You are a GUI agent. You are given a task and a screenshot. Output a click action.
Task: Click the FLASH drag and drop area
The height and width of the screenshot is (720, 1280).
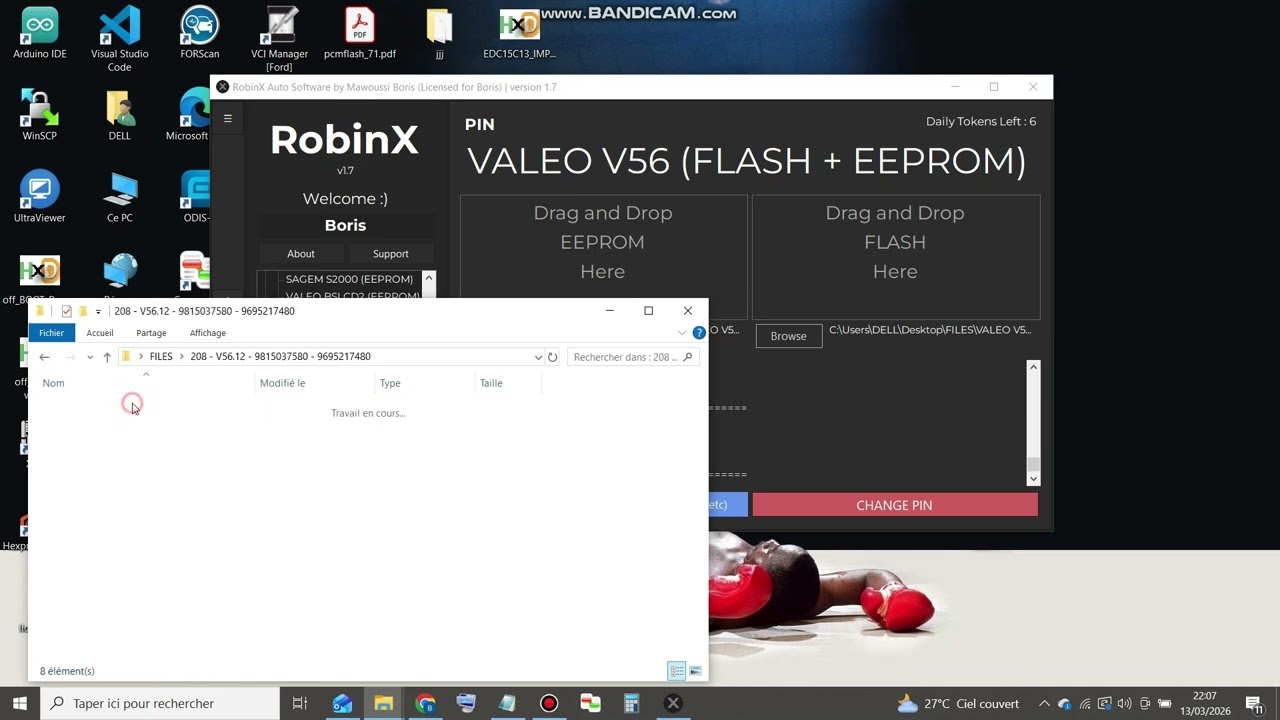895,257
